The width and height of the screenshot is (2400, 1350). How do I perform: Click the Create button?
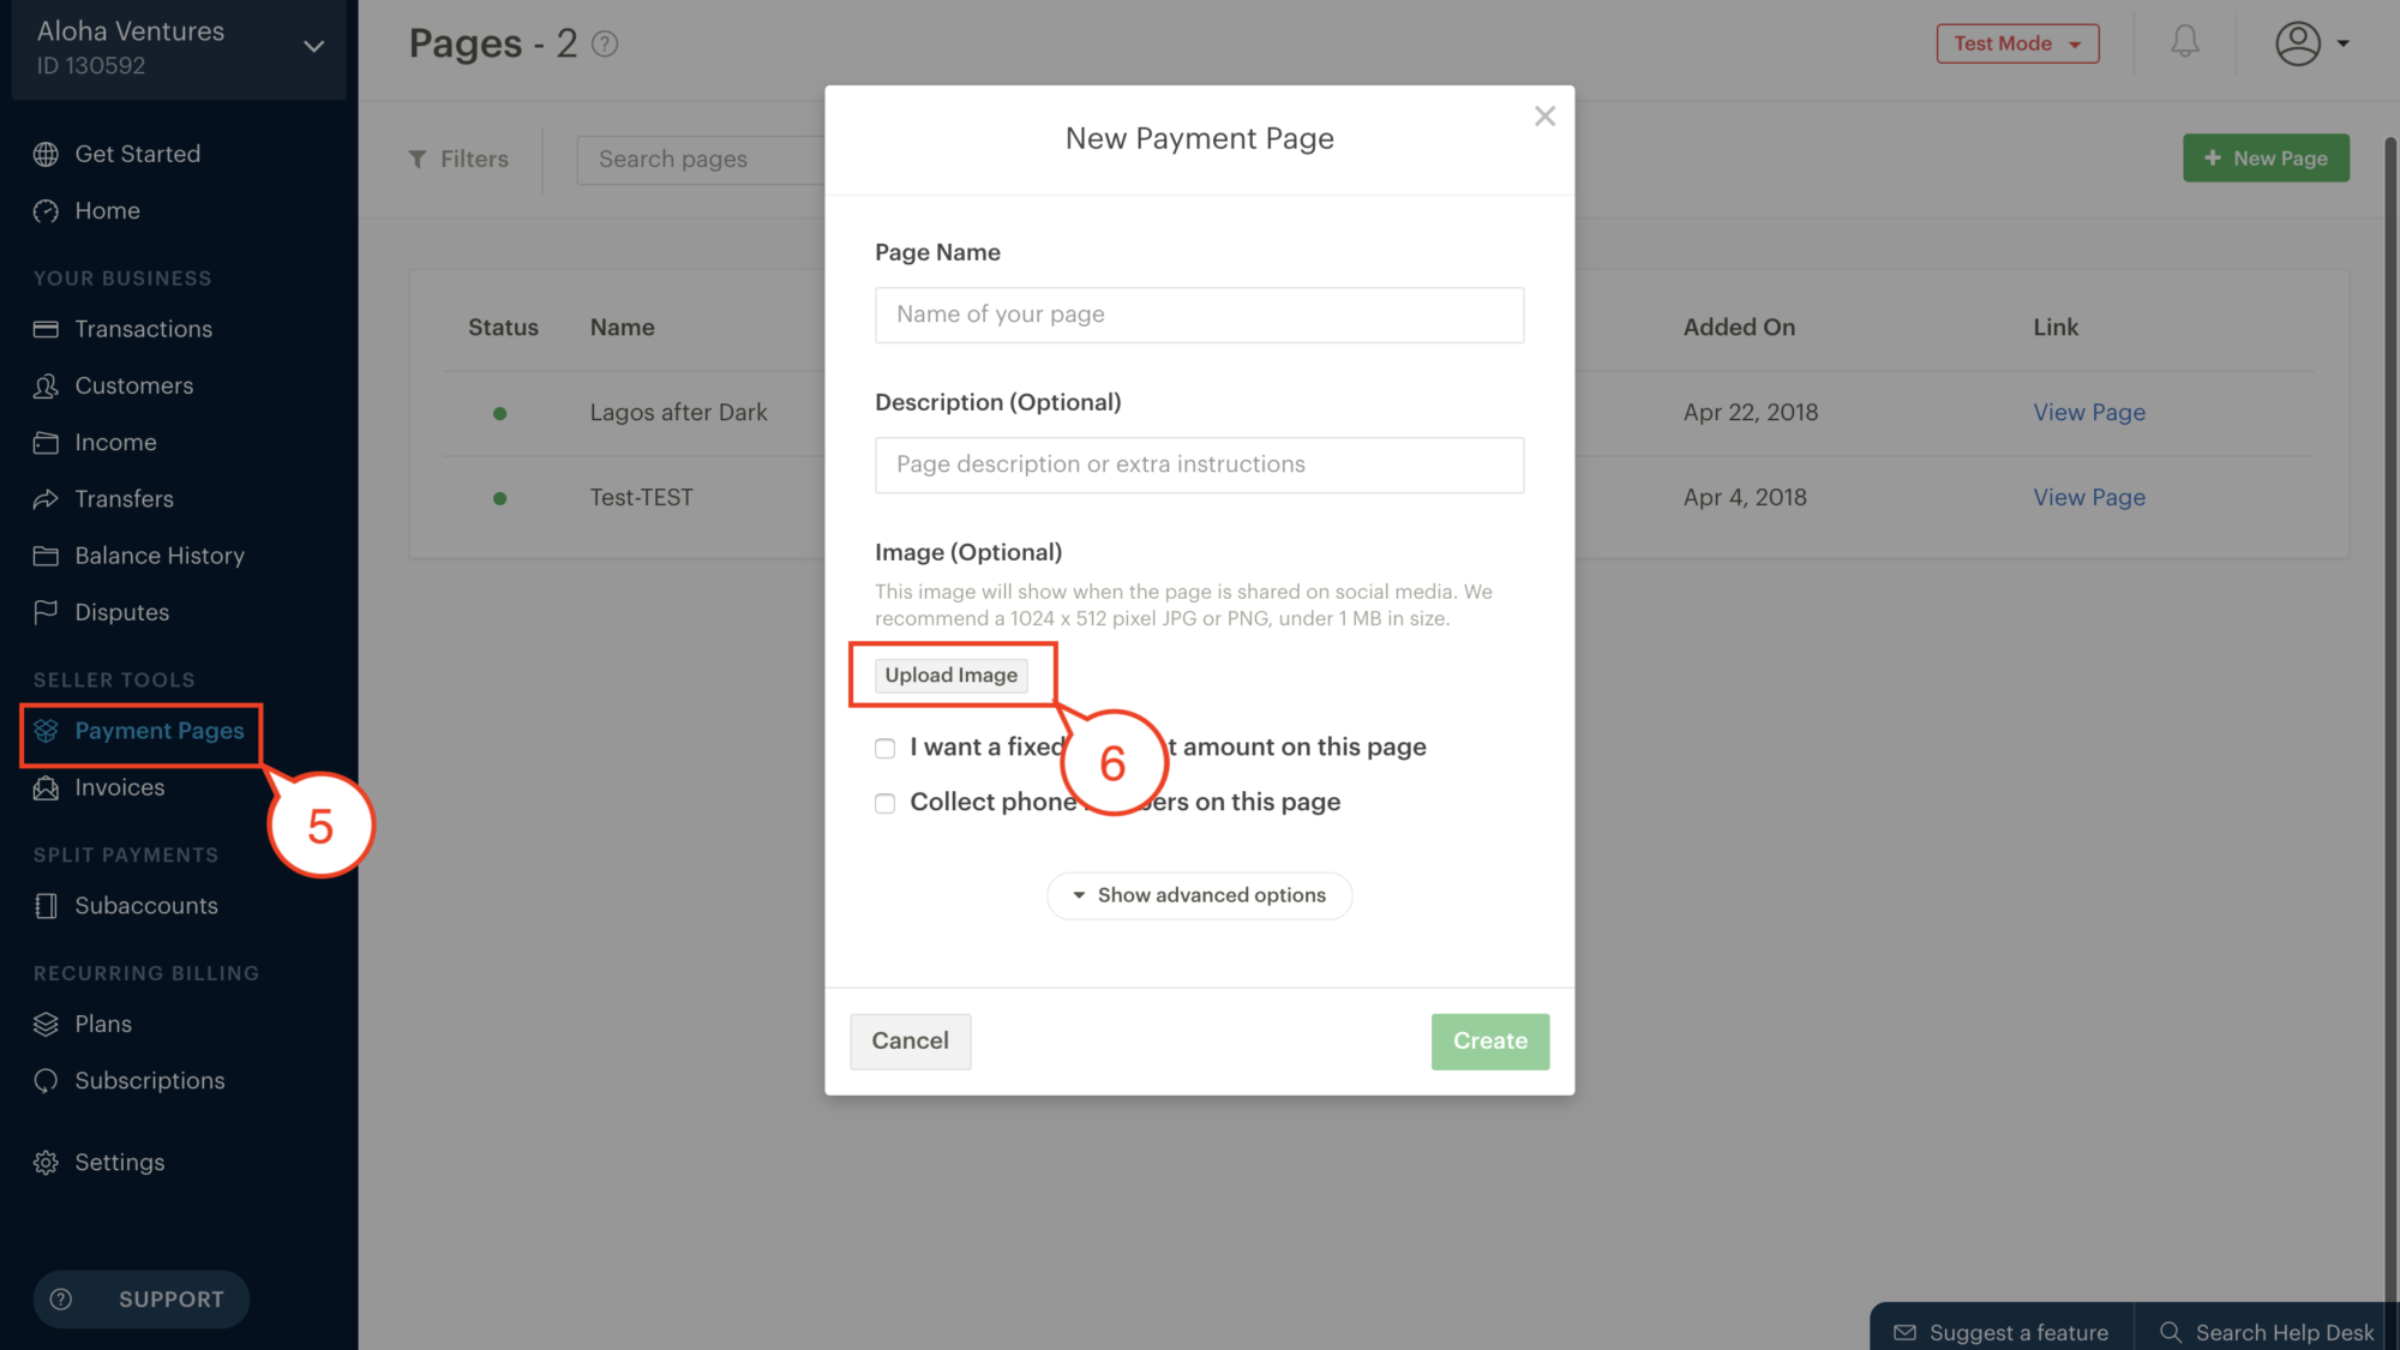click(1489, 1041)
